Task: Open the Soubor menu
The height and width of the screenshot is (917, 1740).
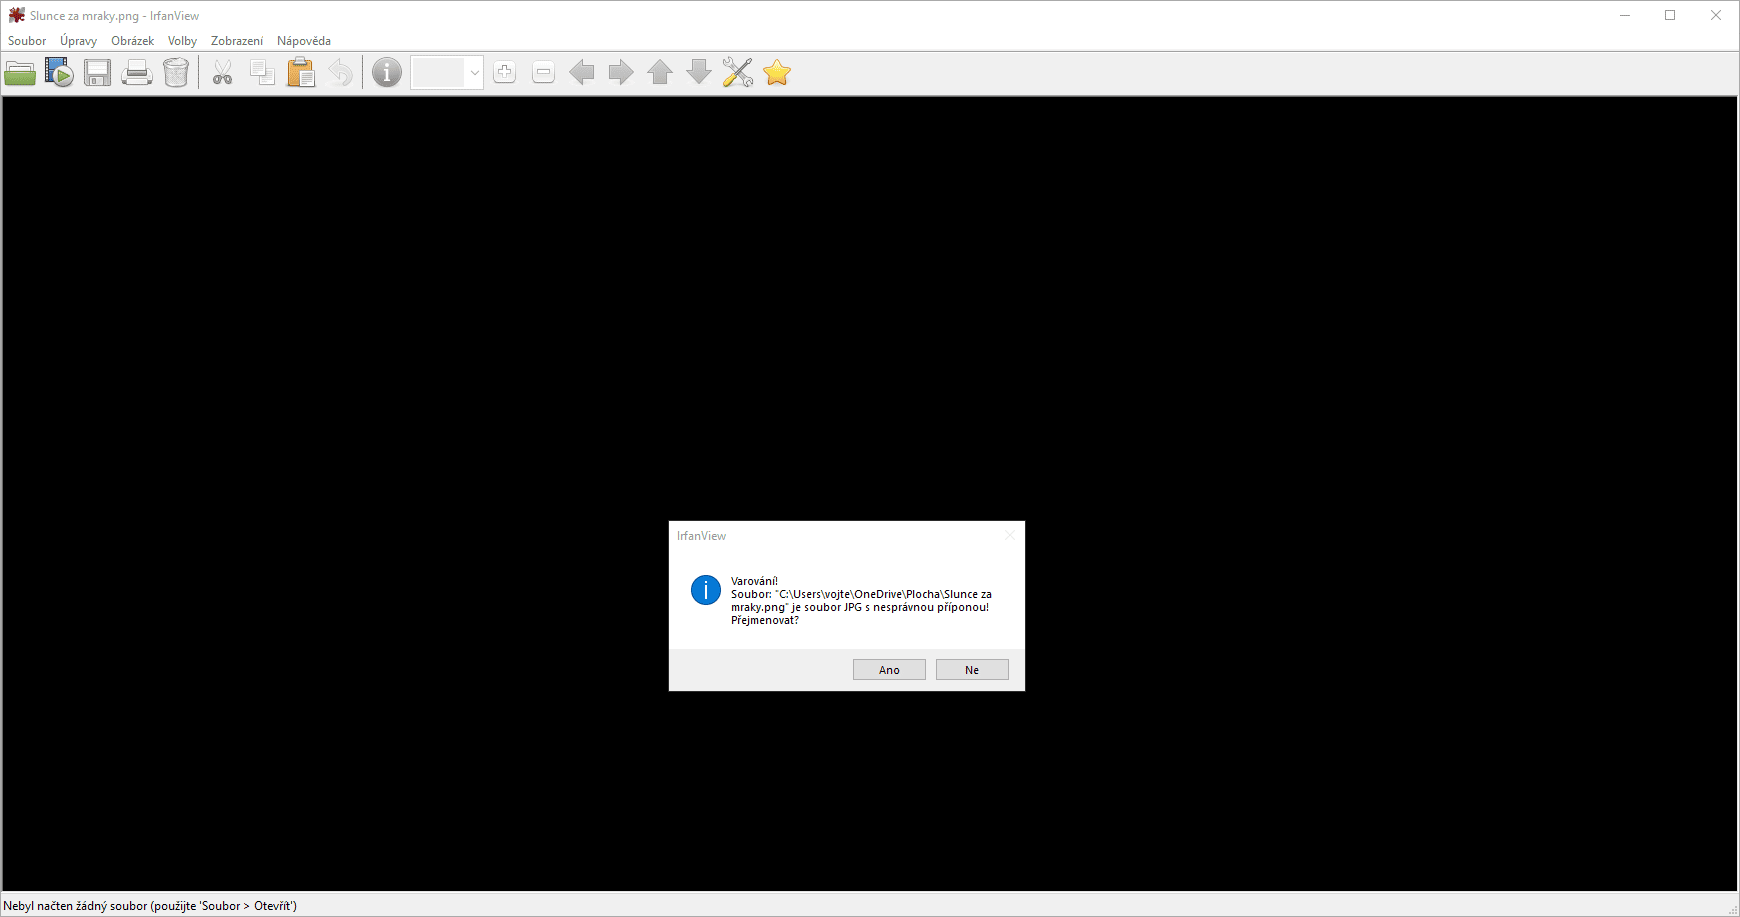Action: [x=27, y=41]
